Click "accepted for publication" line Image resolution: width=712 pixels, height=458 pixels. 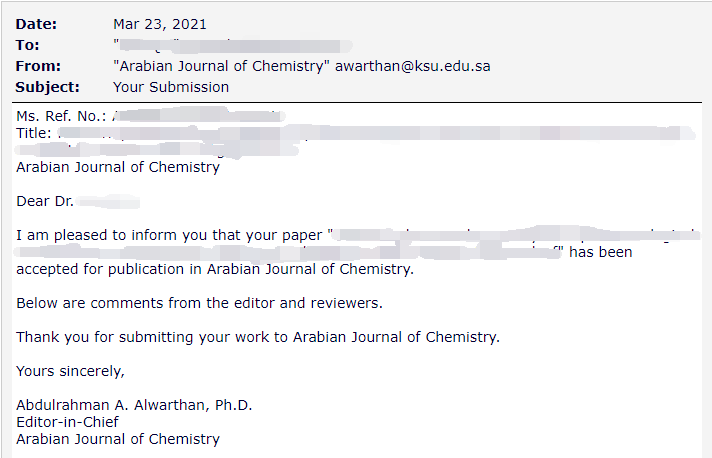(215, 269)
